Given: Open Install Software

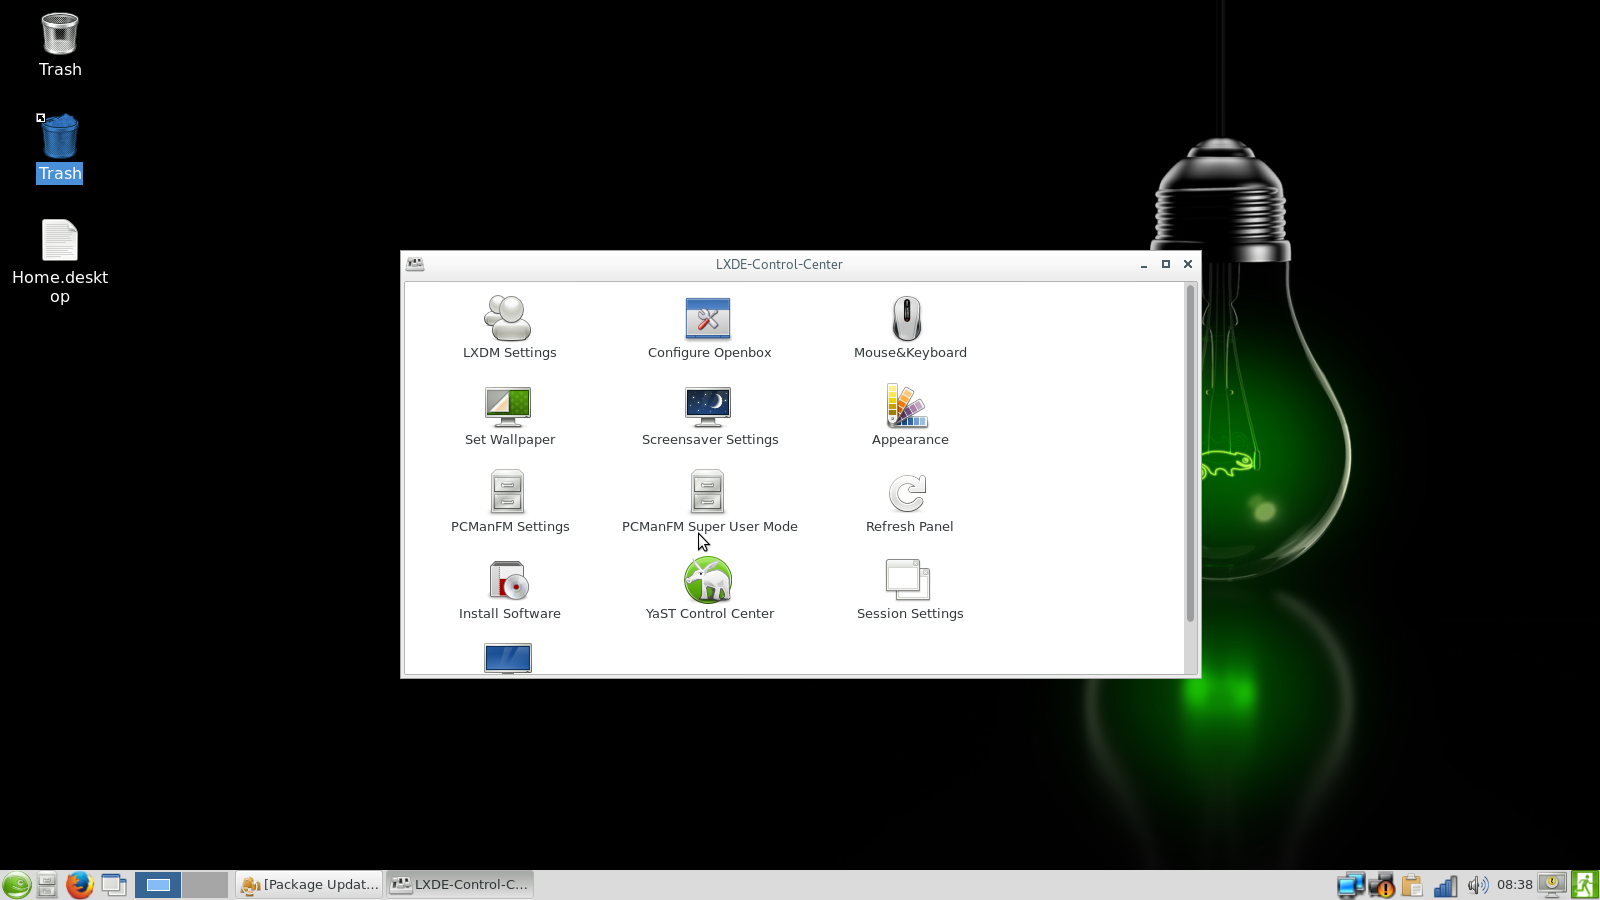Looking at the screenshot, I should tap(508, 581).
